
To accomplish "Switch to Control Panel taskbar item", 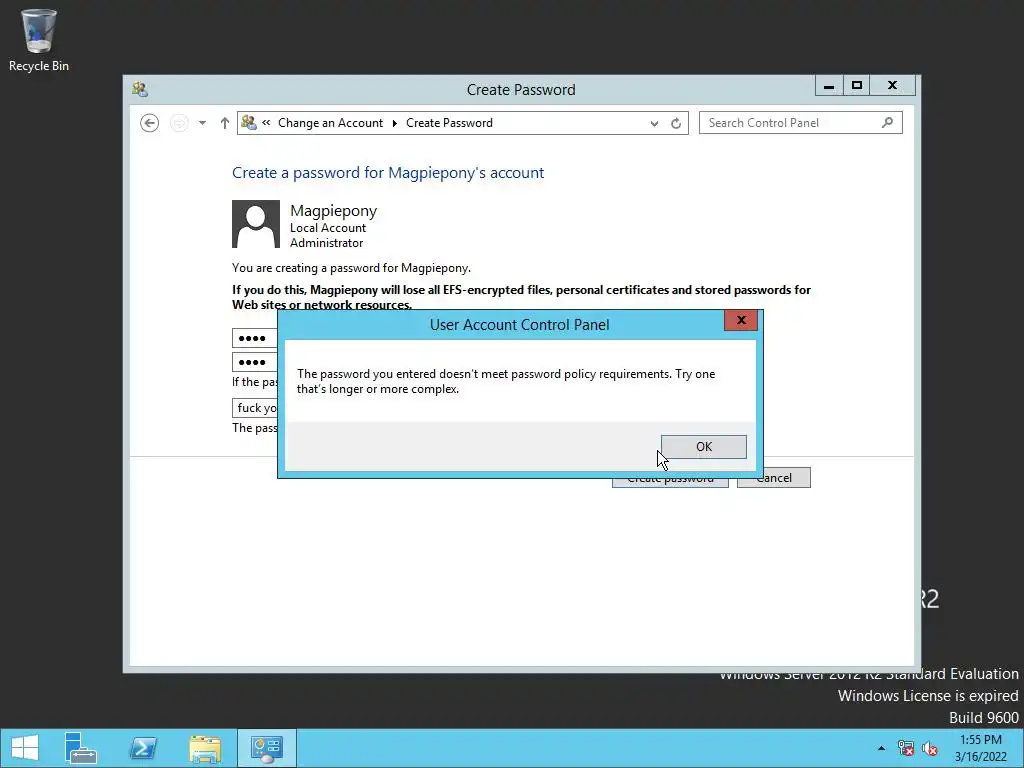I will coord(266,748).
